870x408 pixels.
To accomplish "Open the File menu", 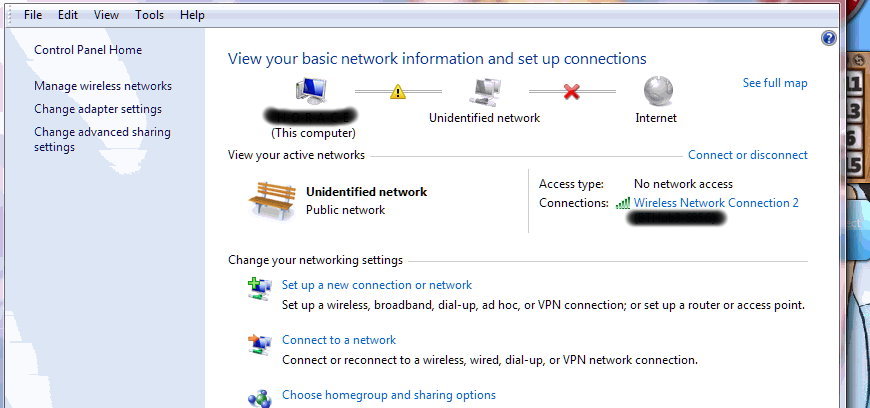I will pos(33,15).
